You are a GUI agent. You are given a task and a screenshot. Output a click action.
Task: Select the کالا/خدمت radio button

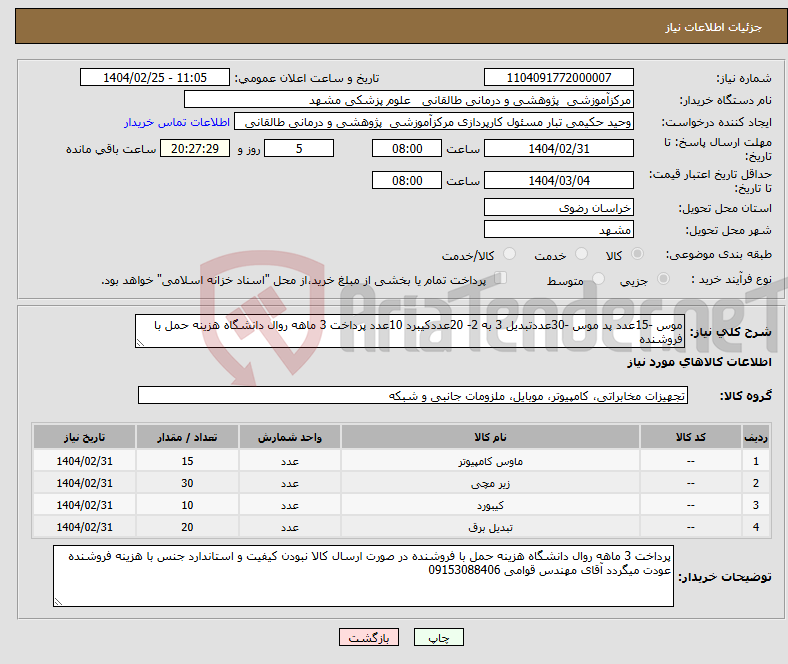[x=509, y=254]
